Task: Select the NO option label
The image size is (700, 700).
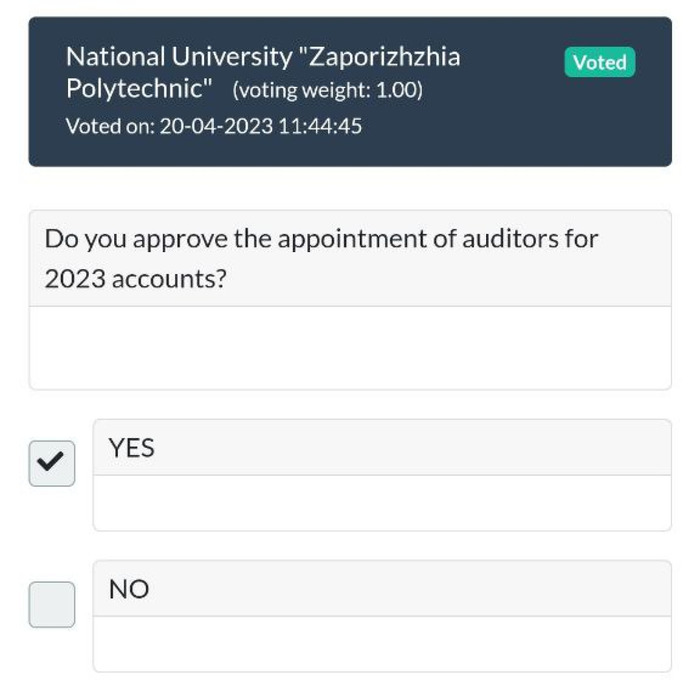Action: [x=129, y=589]
